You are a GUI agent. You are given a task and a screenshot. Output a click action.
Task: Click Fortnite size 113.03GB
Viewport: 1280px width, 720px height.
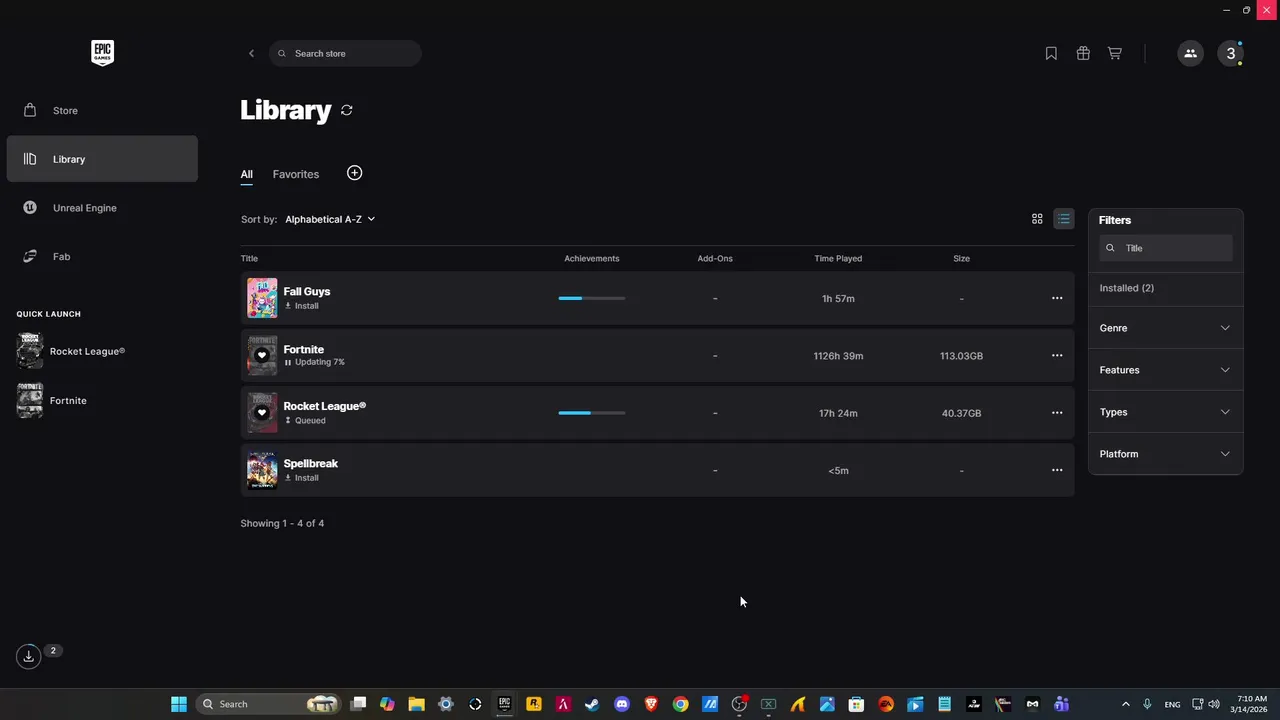(961, 356)
